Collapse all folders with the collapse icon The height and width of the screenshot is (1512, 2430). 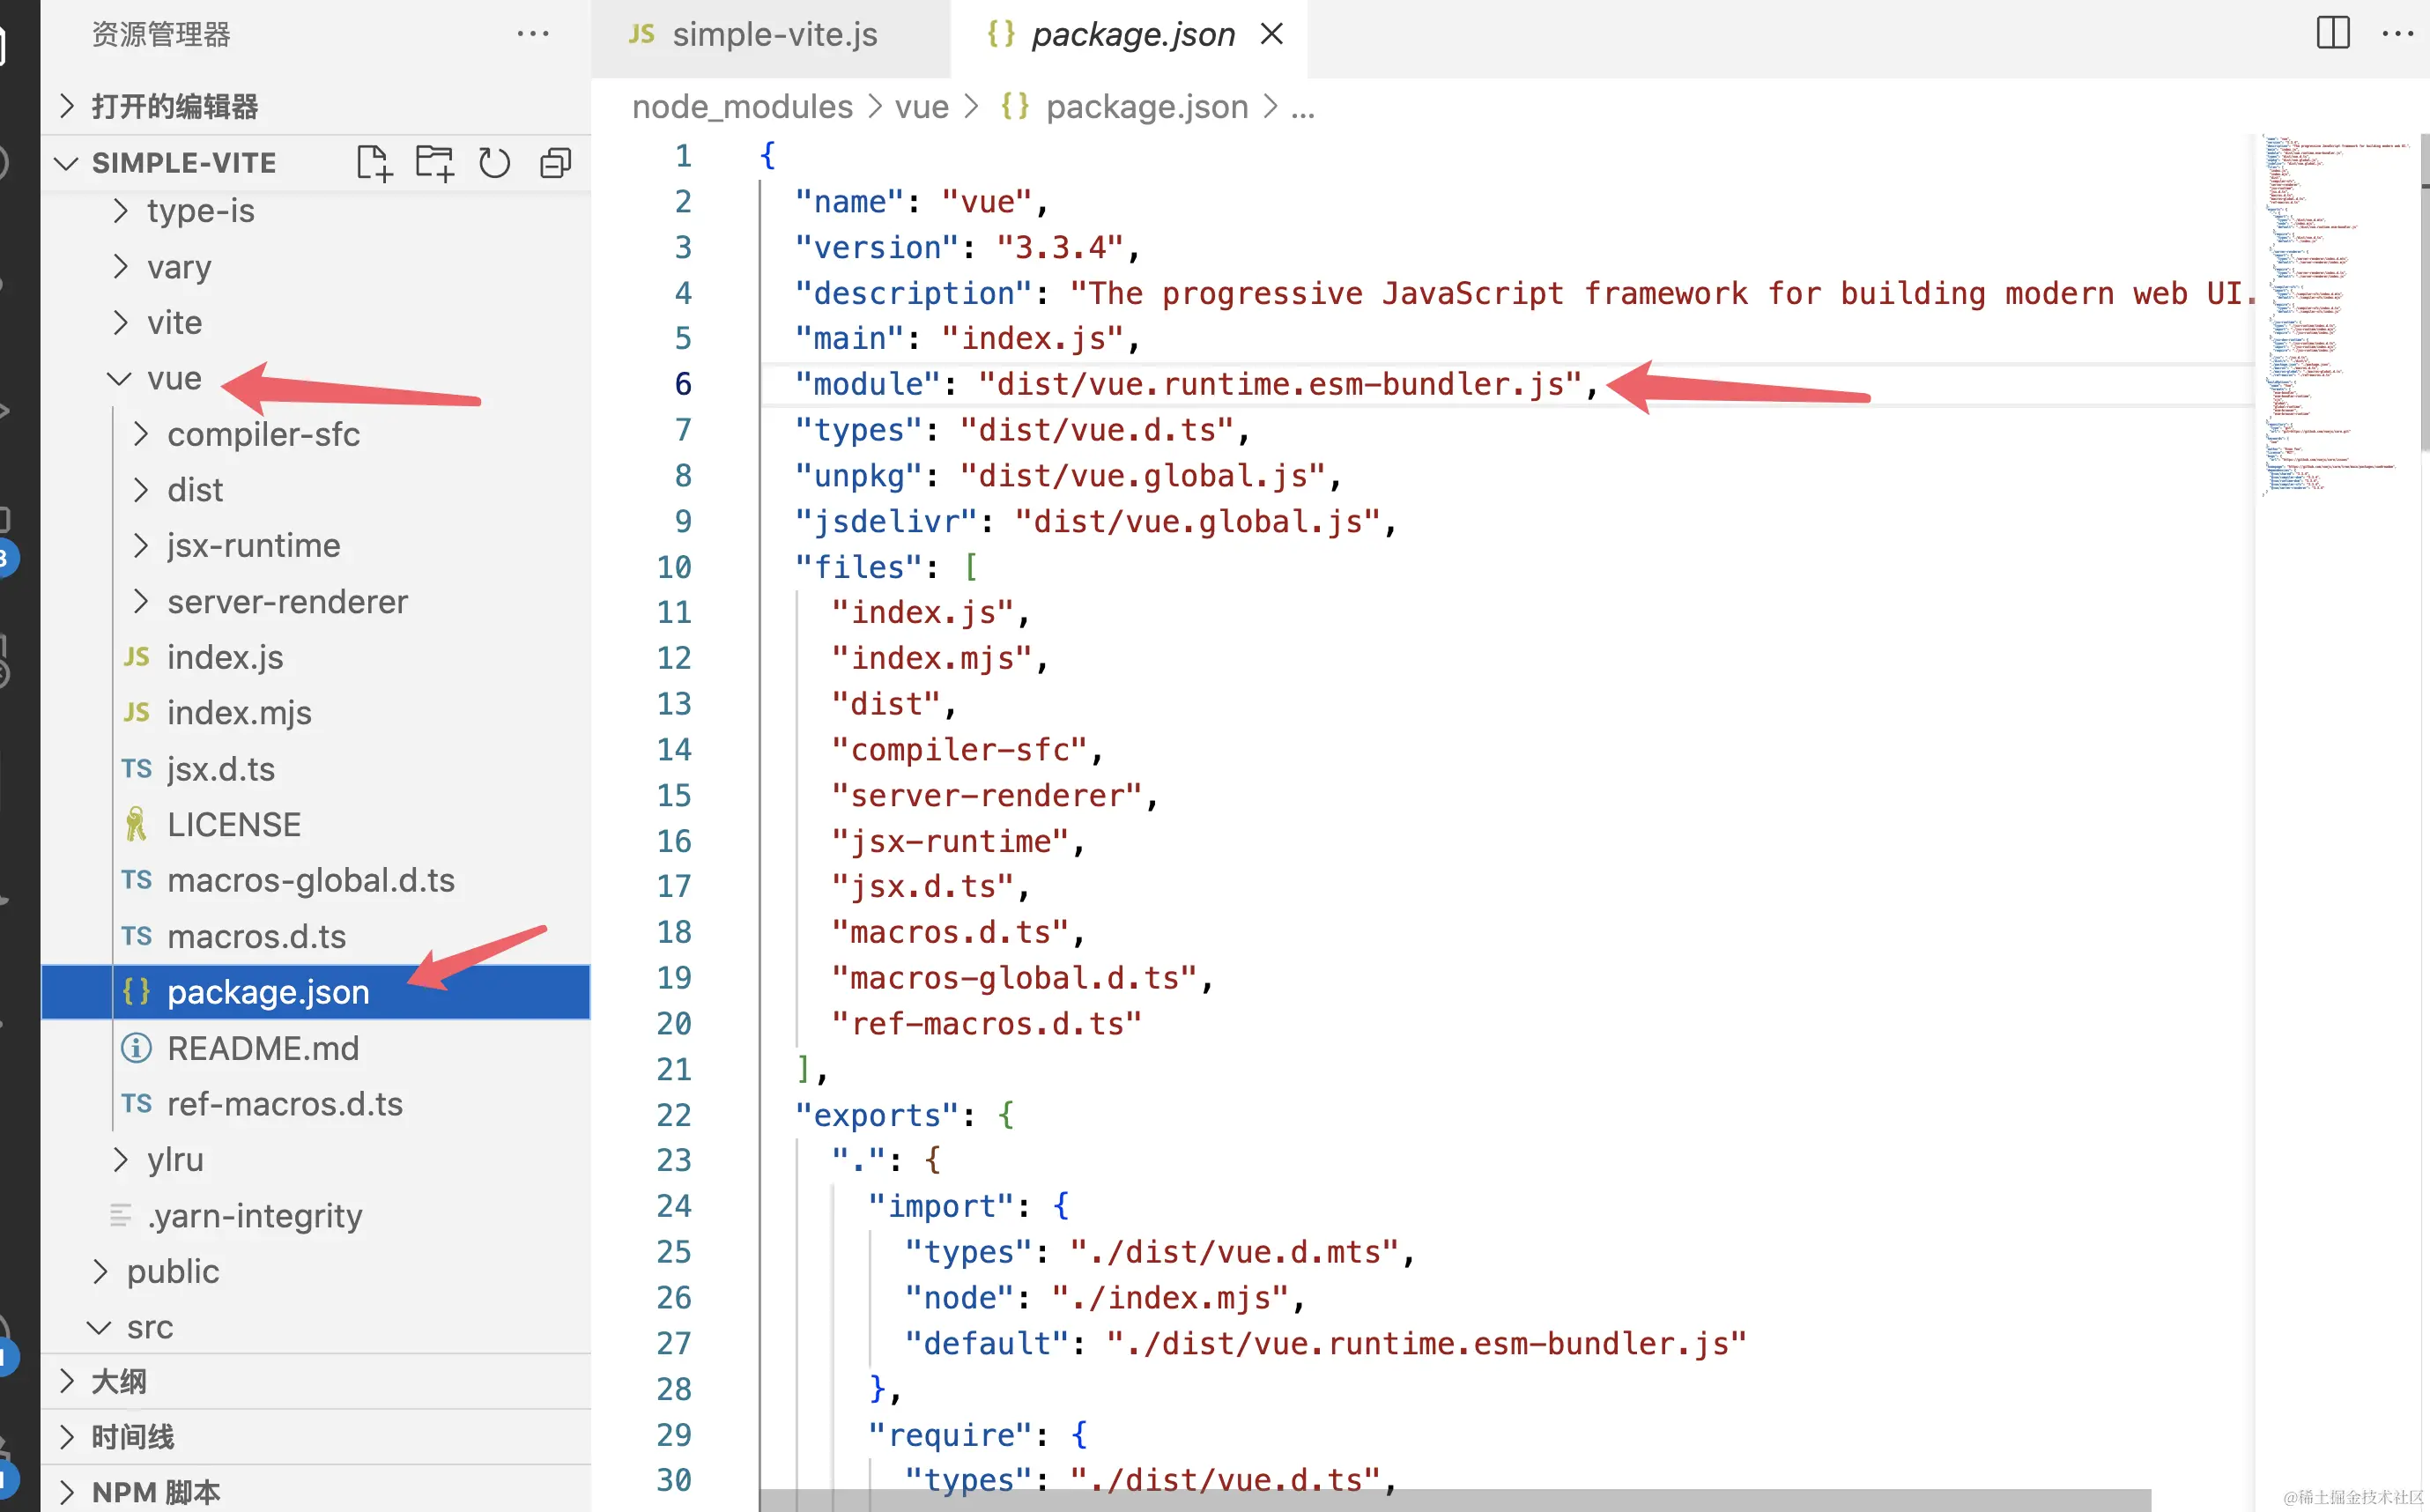tap(555, 162)
